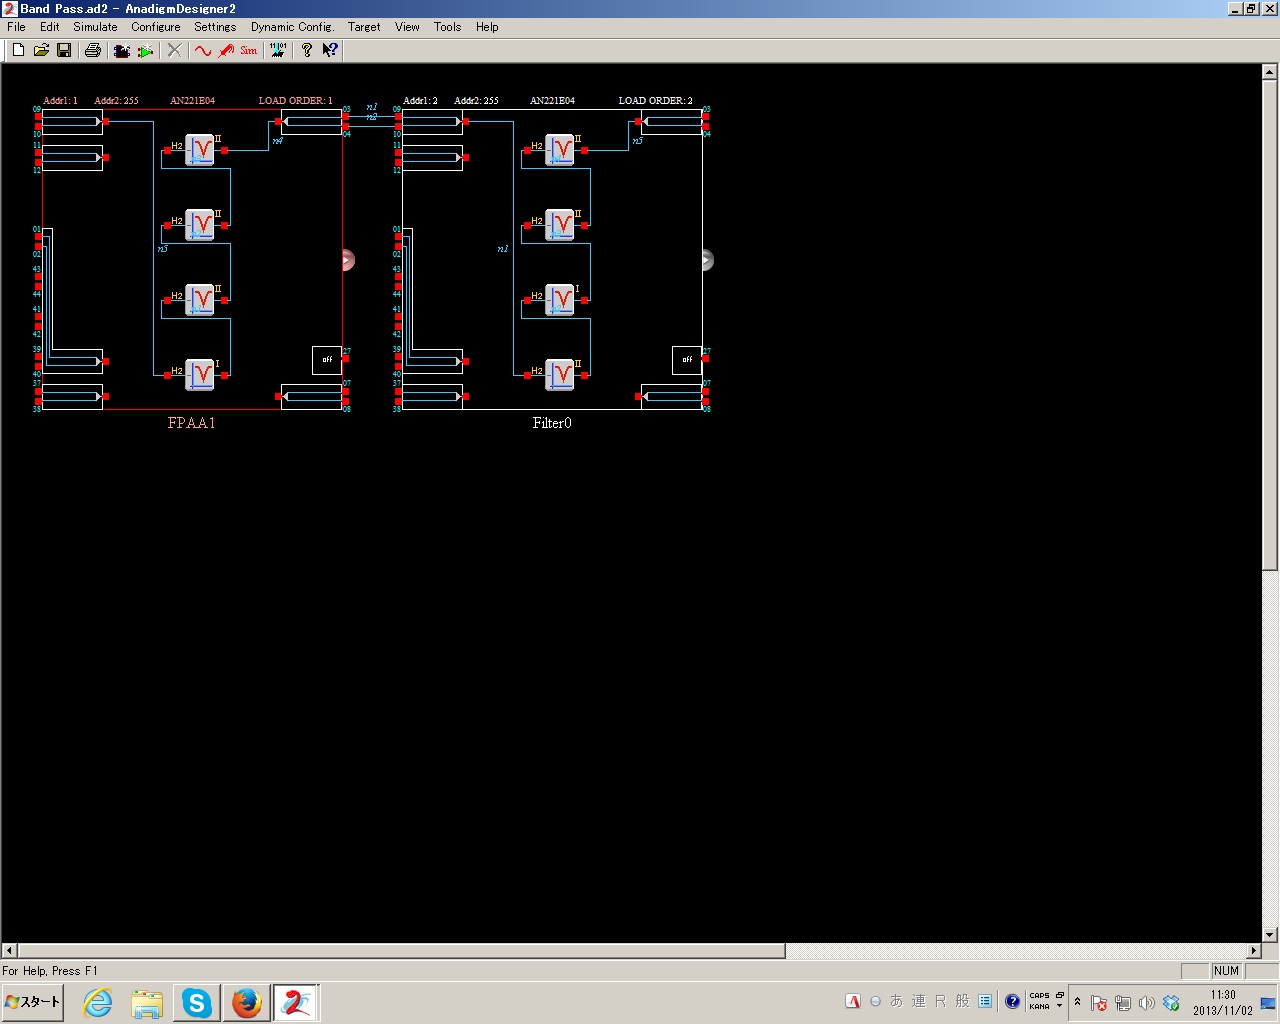Open the IME options dropdown arrow under CAPS
This screenshot has height=1024, width=1280.
coord(1060,1006)
